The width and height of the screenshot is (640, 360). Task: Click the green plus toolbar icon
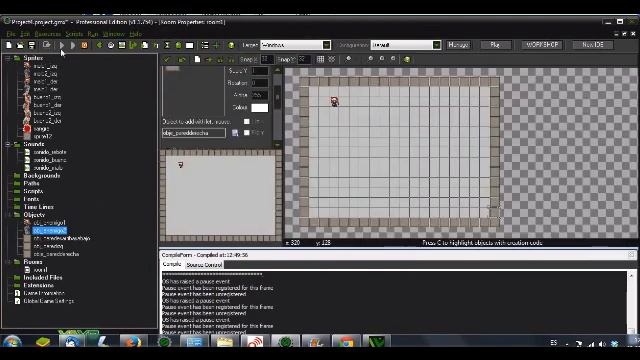click(x=216, y=45)
